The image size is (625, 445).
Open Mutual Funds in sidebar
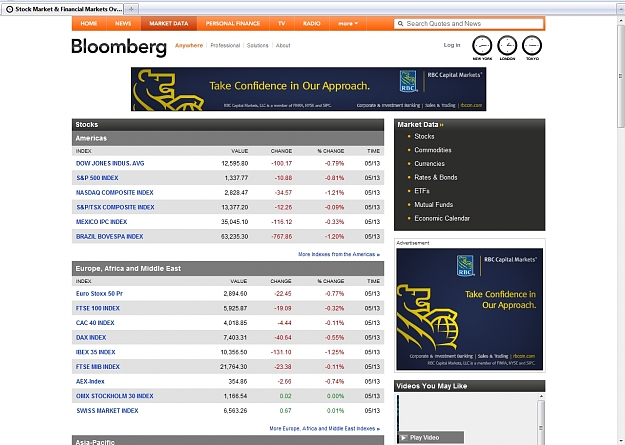tap(433, 205)
